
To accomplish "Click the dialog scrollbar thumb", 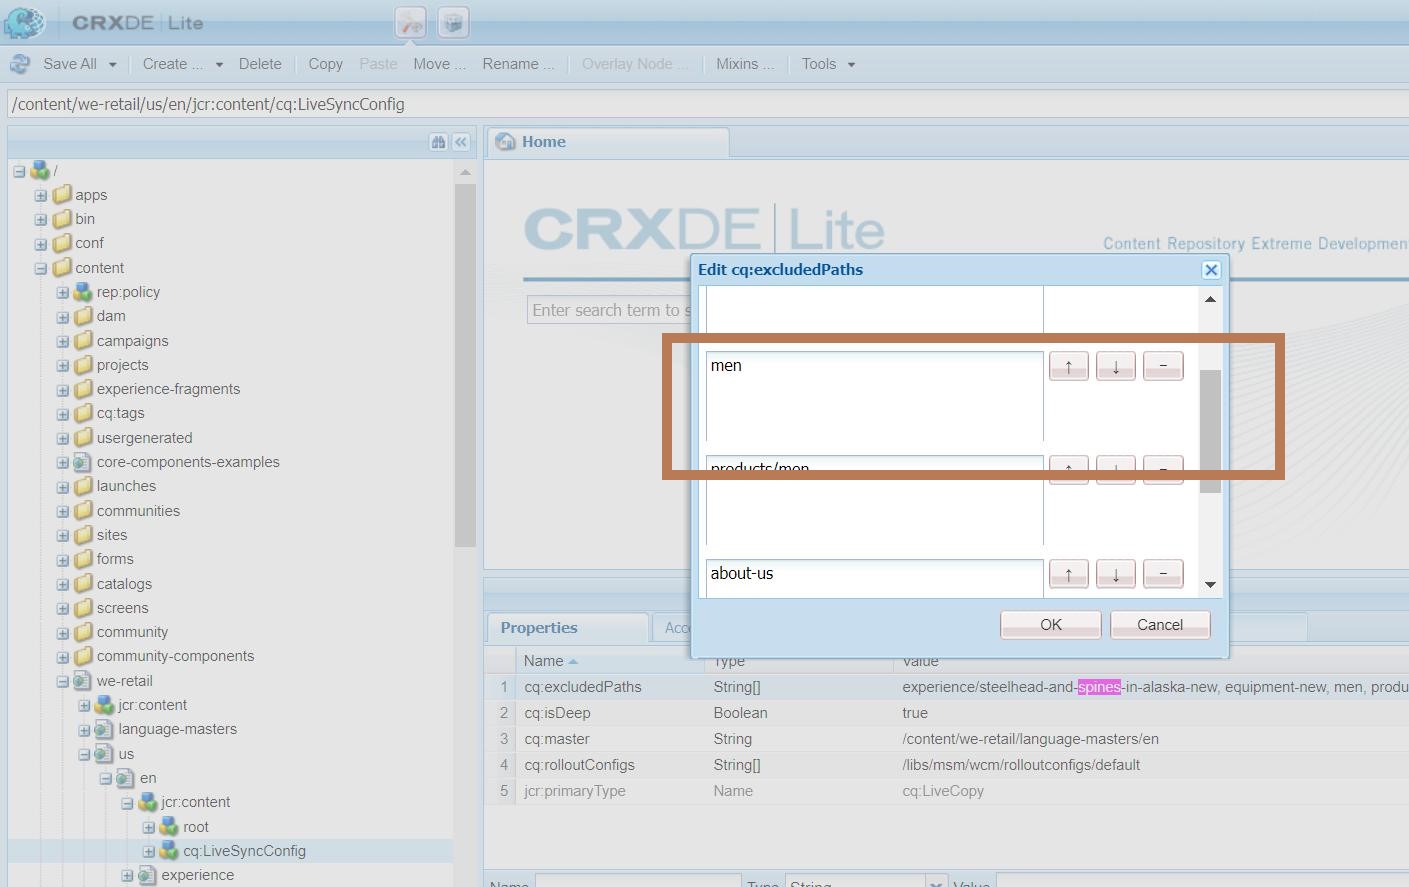I will point(1210,431).
